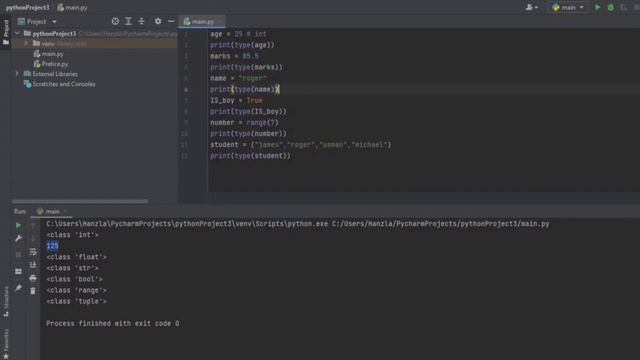Click the "roger" string in name assignment
The width and height of the screenshot is (640, 360).
252,78
